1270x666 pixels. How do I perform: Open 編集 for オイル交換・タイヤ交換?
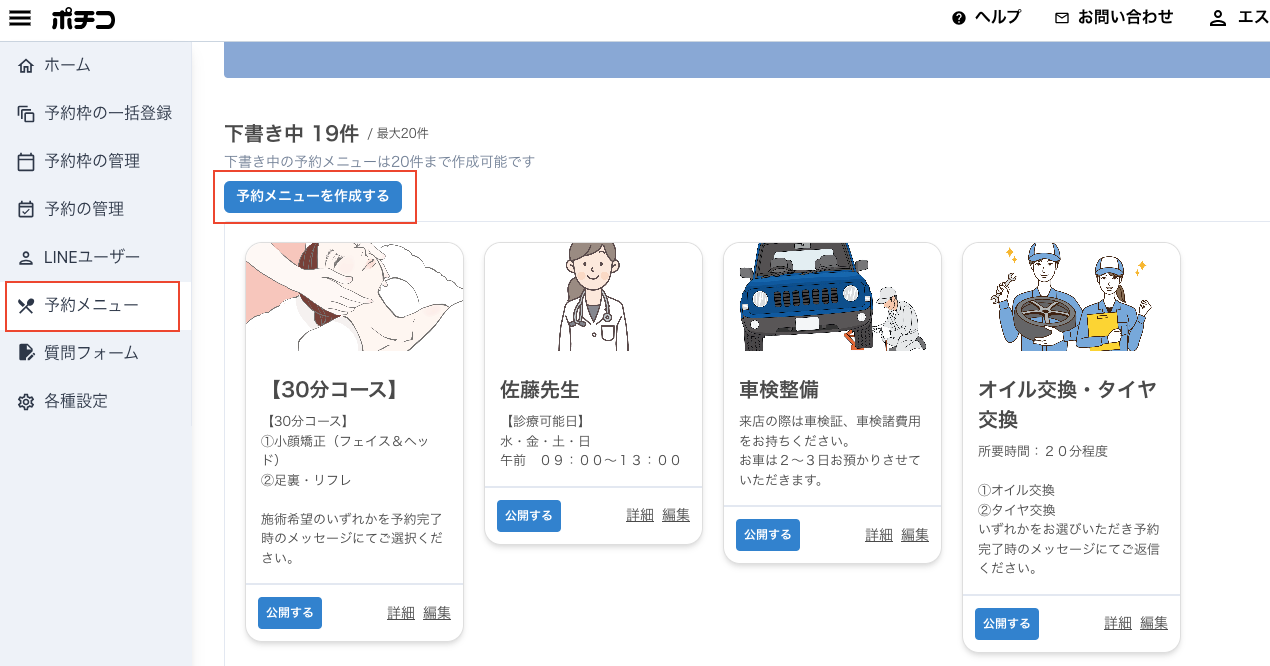click(1154, 624)
